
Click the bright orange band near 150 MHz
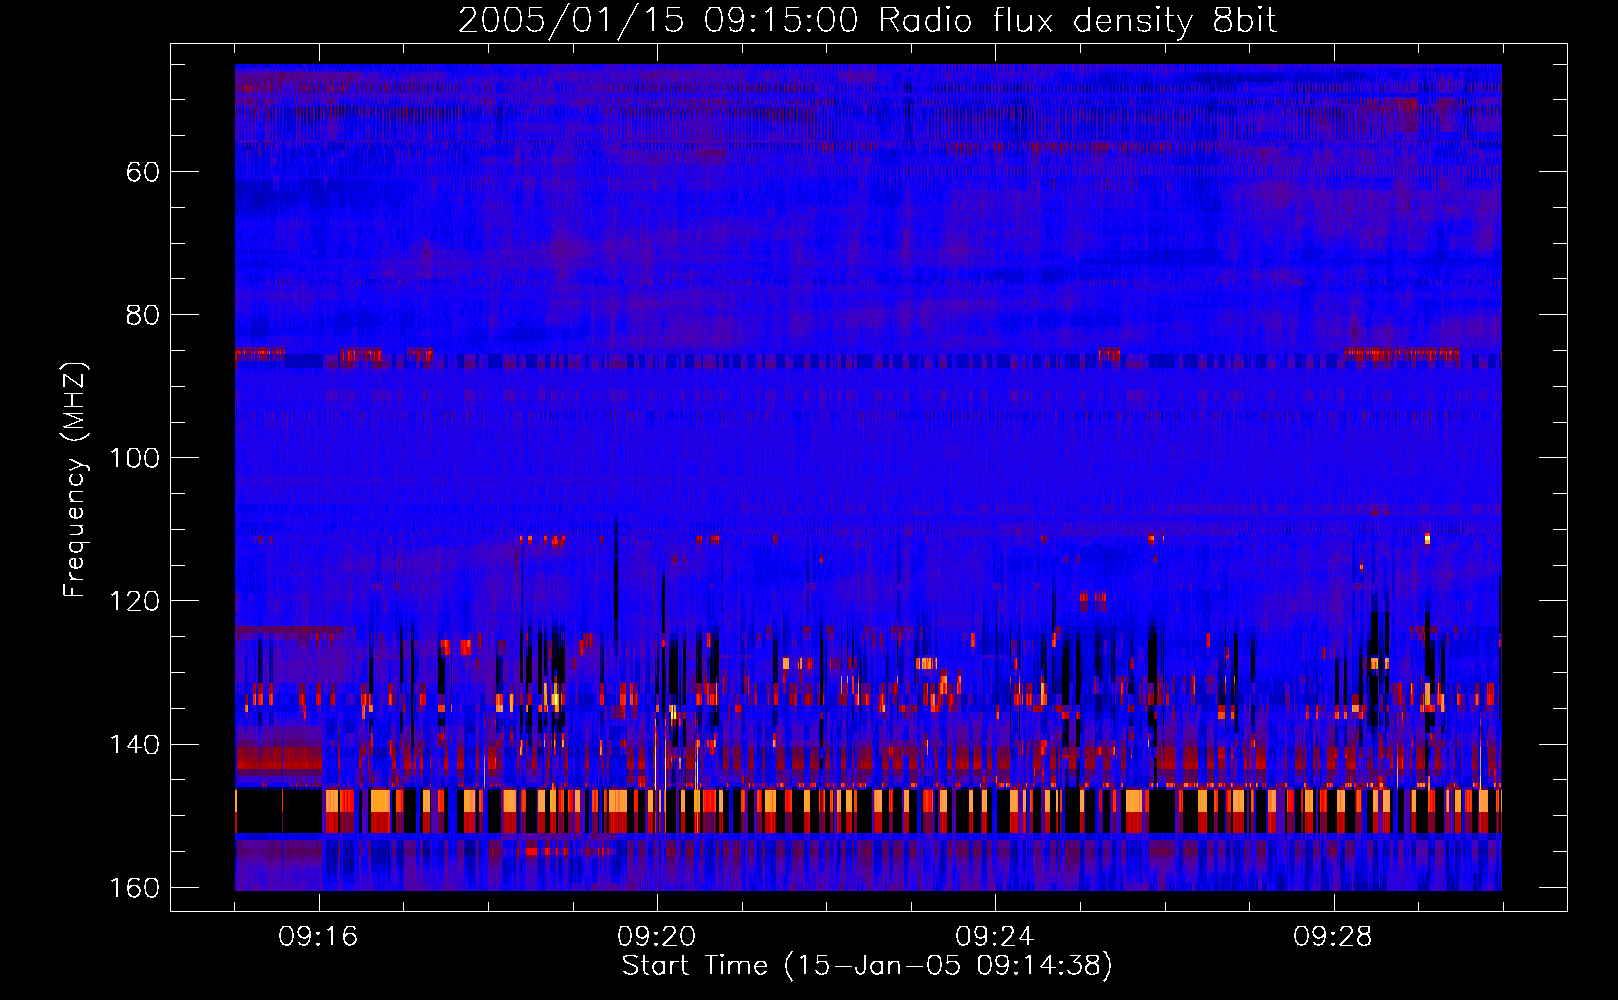868,811
